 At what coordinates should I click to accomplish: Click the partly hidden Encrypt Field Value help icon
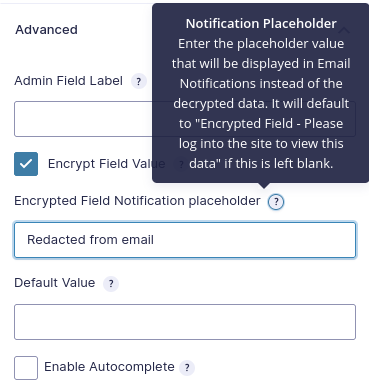point(181,164)
